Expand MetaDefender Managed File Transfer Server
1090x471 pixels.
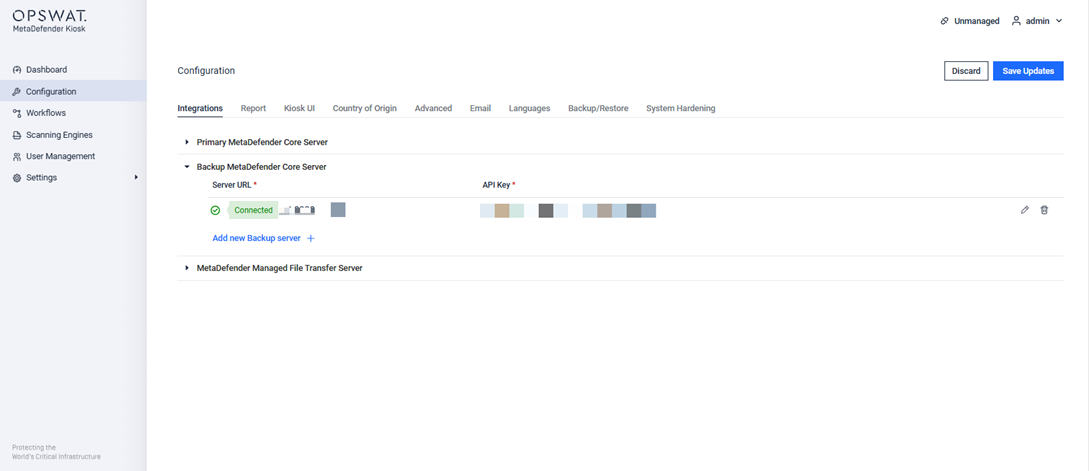click(x=187, y=267)
